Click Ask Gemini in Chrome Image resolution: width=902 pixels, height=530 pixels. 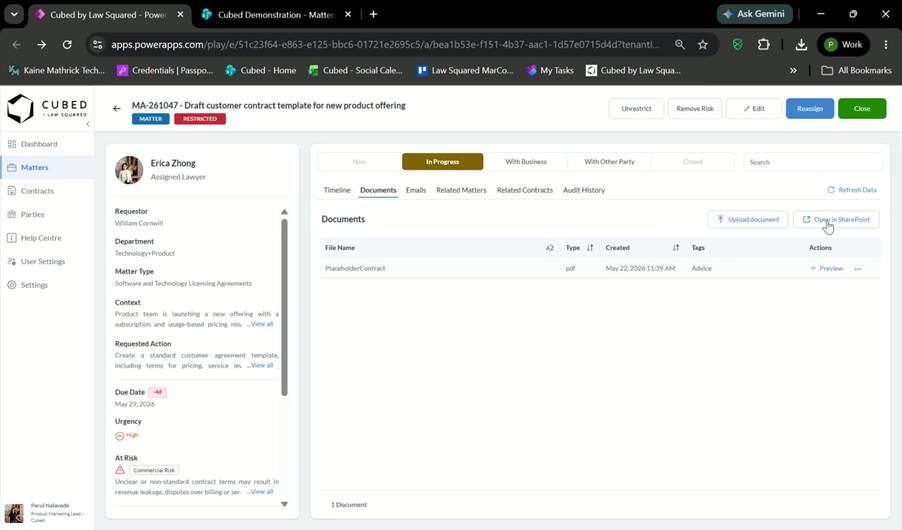tap(754, 14)
